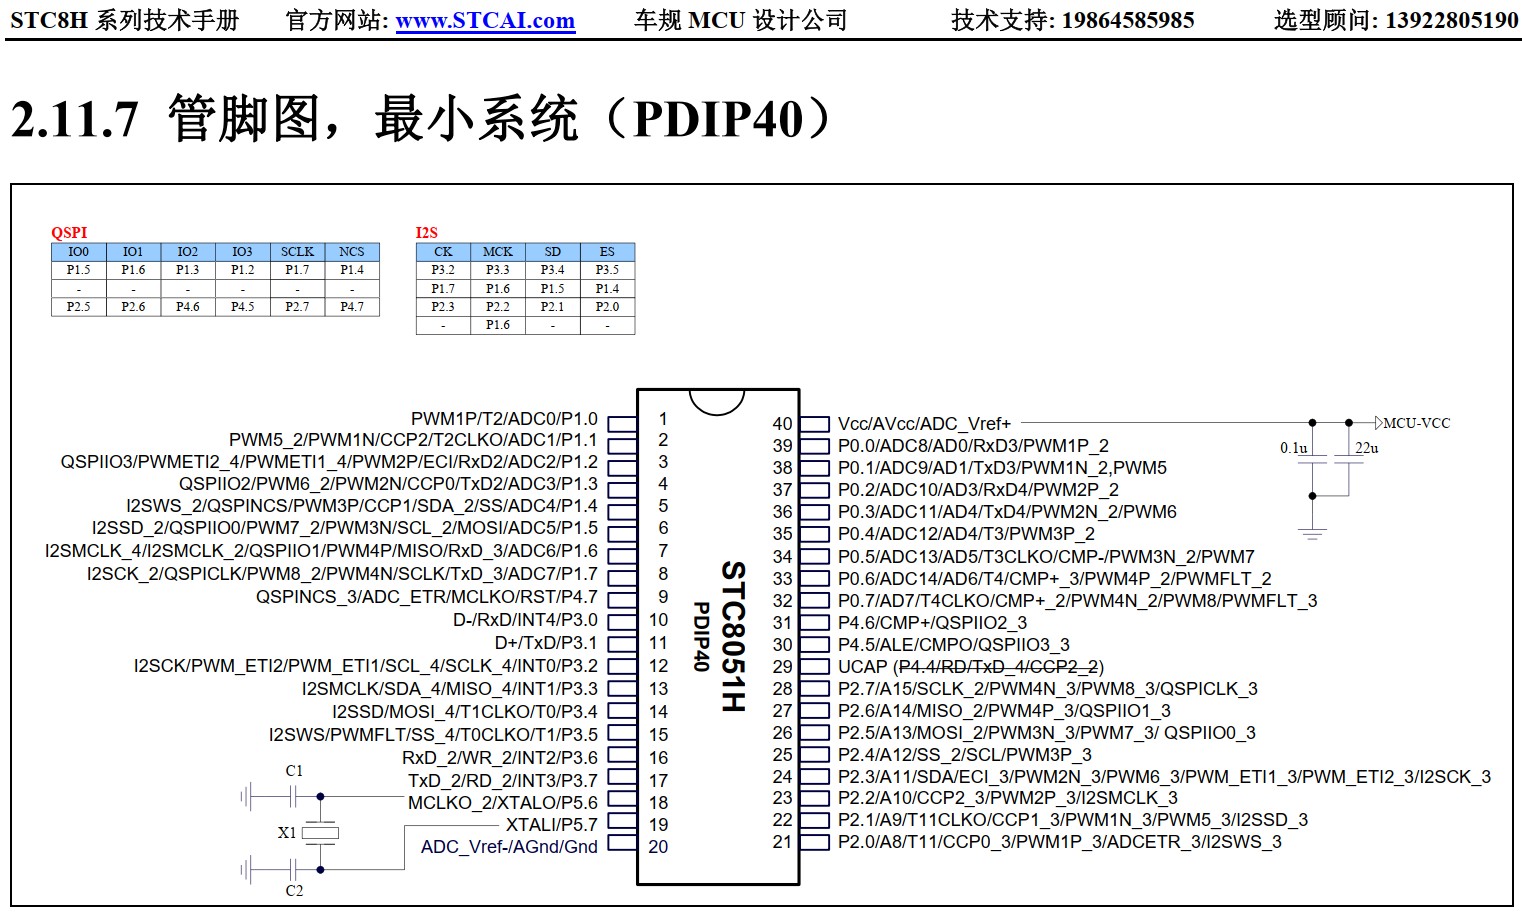The image size is (1522, 912).
Task: Click the "22u" capacitor value
Action: coord(1366,448)
